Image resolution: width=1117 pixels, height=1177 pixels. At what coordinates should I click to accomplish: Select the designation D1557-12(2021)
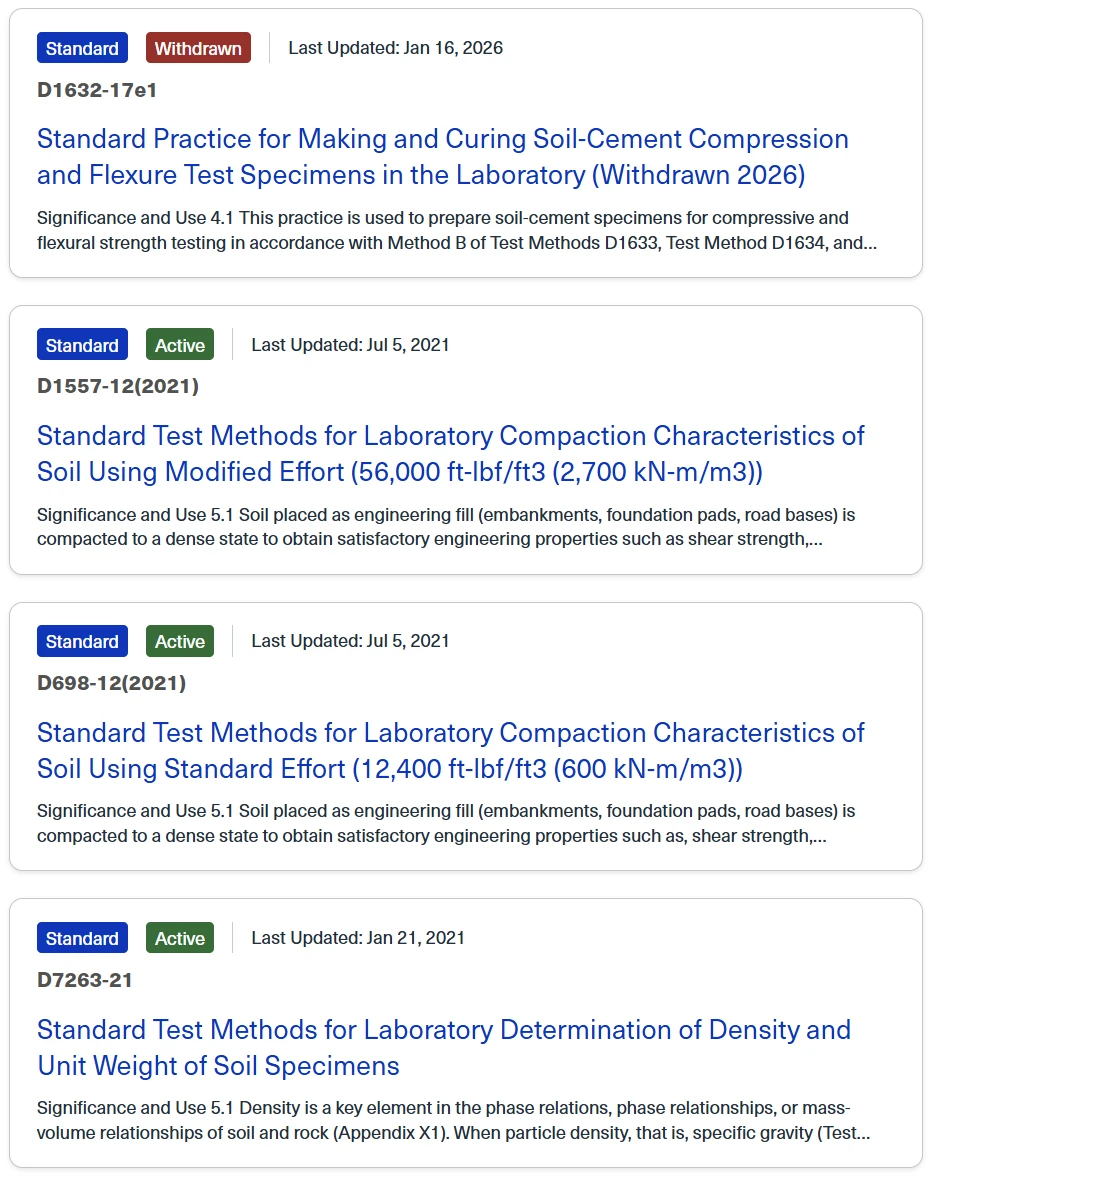click(x=118, y=387)
